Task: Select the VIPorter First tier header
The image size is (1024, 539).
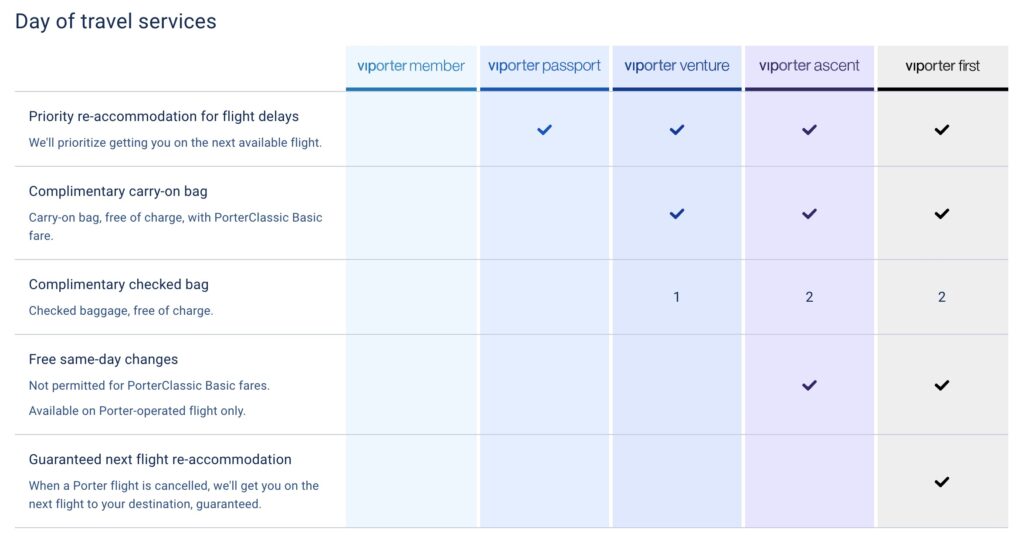Action: (x=942, y=66)
